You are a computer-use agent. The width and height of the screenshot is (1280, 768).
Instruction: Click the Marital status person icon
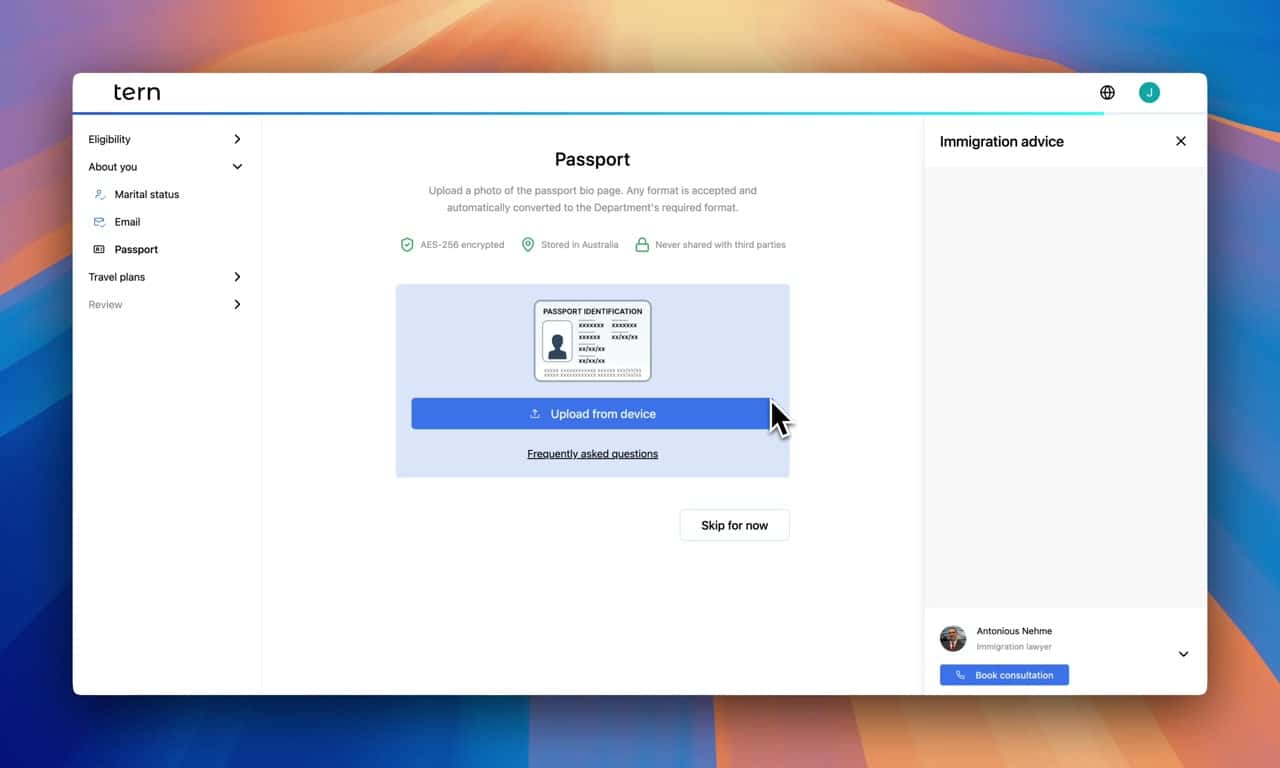pos(99,195)
